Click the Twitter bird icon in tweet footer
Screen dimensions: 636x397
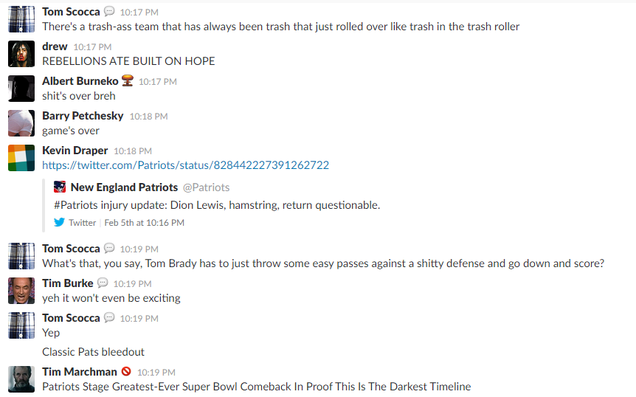click(x=59, y=222)
